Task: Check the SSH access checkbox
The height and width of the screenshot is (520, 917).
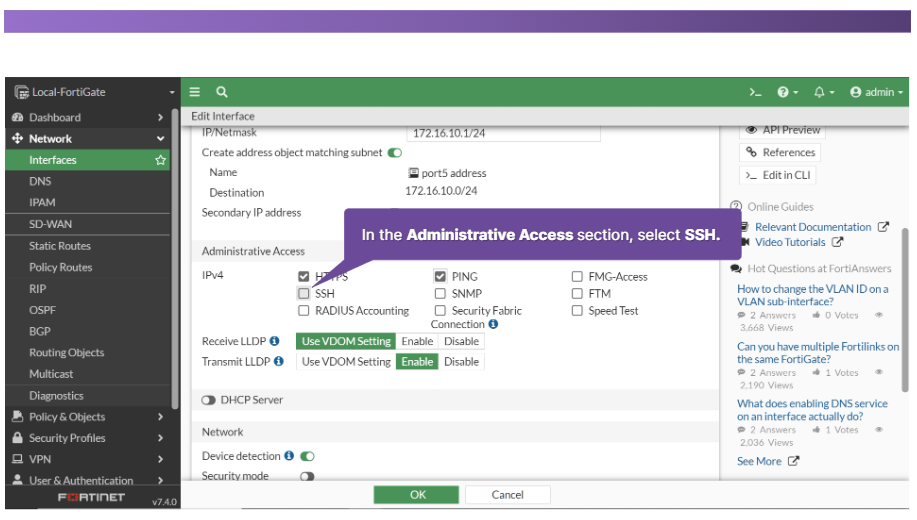Action: pyautogui.click(x=304, y=293)
